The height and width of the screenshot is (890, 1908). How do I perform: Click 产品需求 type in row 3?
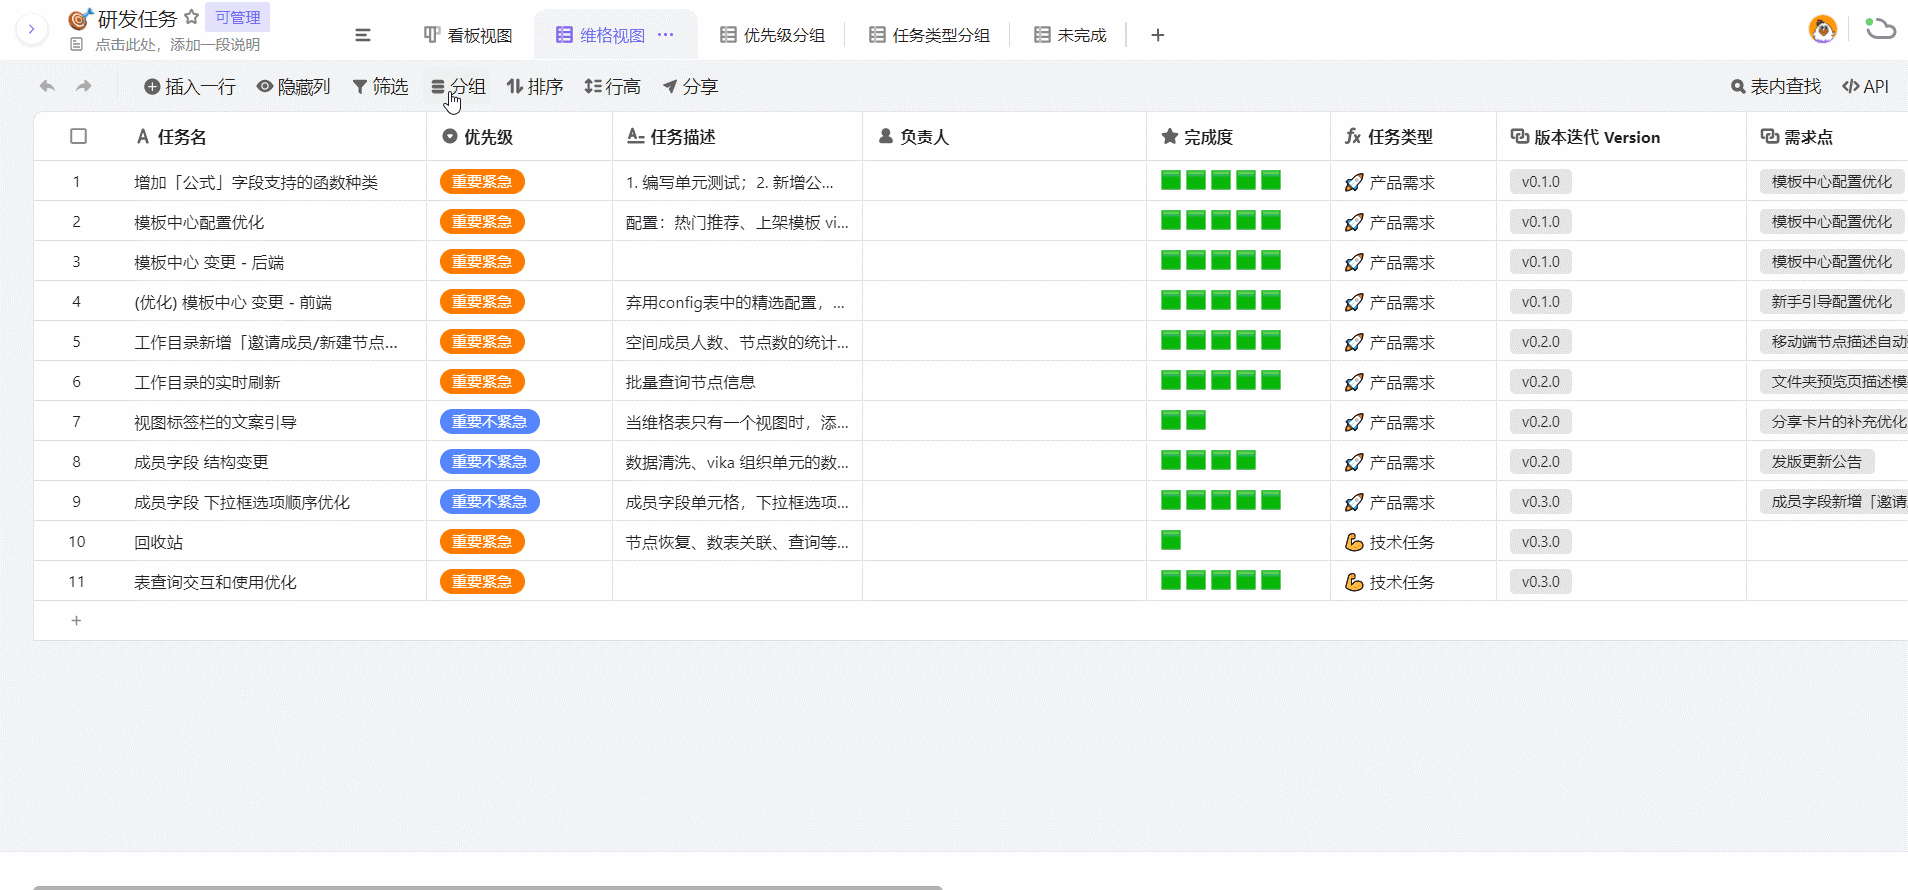[x=1389, y=262]
